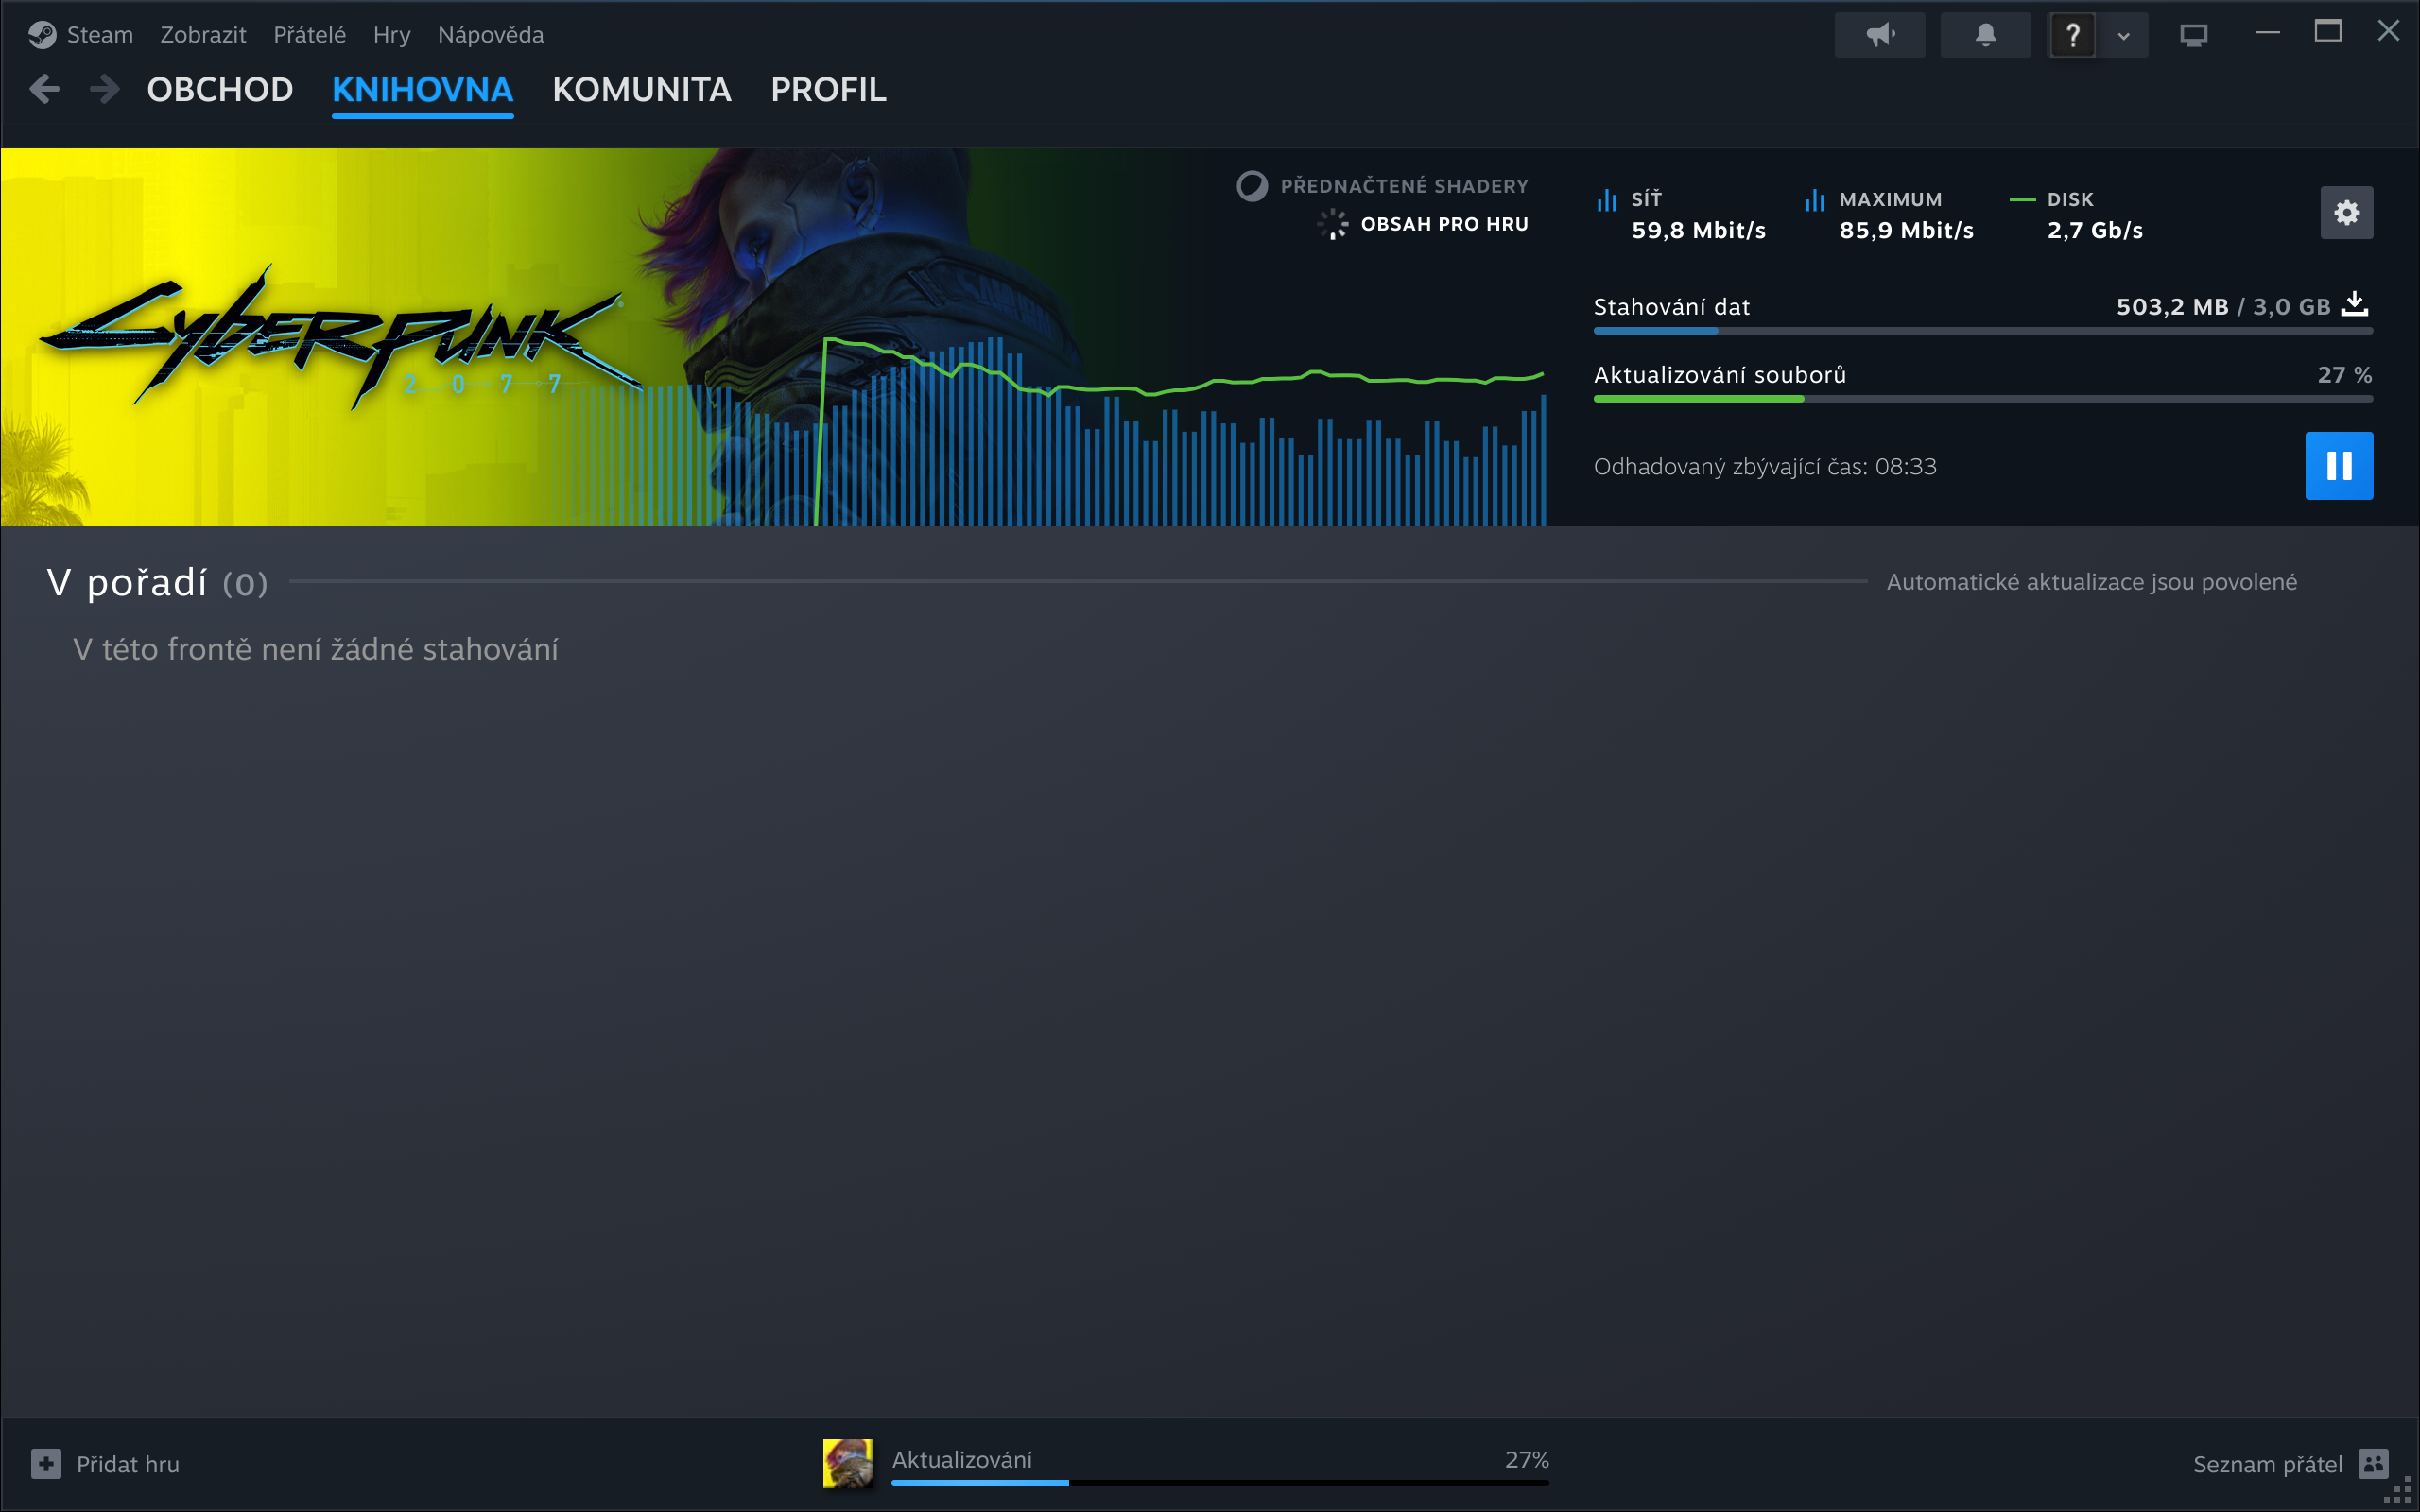
Task: Click the bottom bar update progress bar
Action: click(1220, 1482)
